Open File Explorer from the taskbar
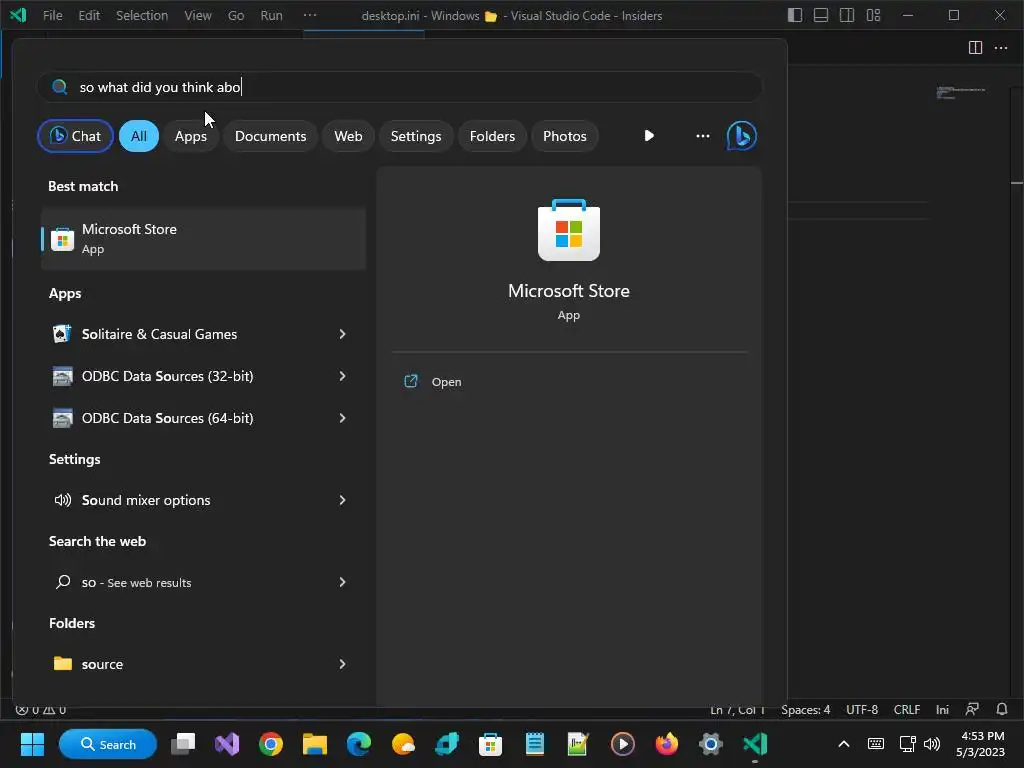Viewport: 1024px width, 768px height. tap(315, 744)
